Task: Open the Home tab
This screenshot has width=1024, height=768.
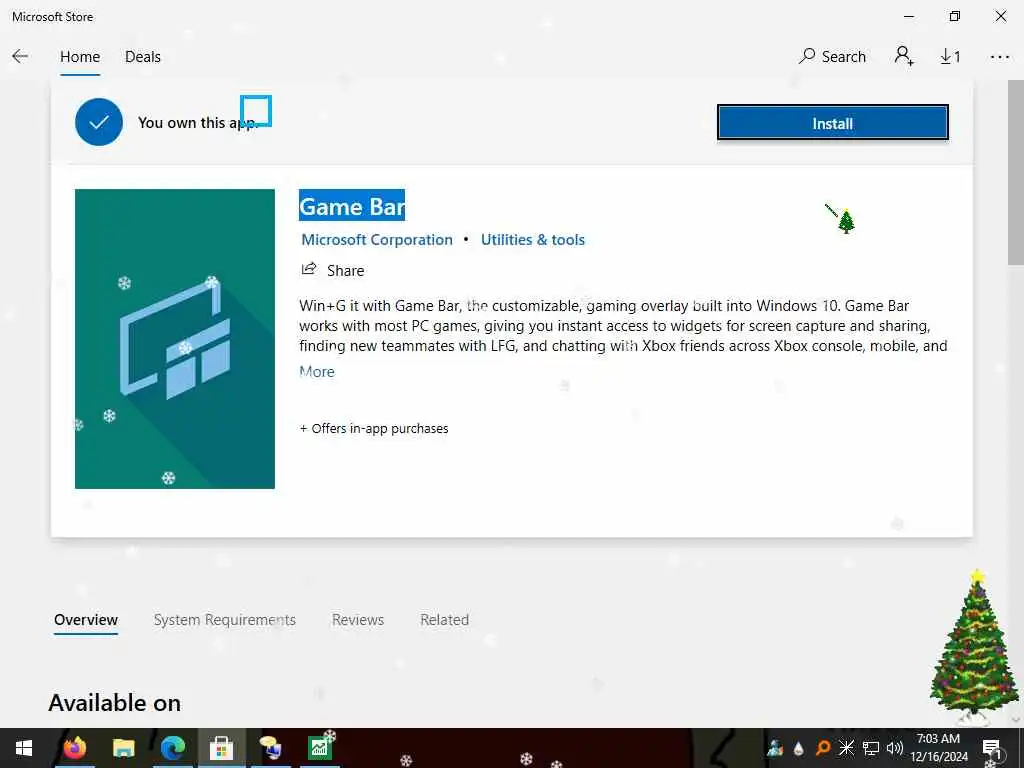Action: click(80, 57)
